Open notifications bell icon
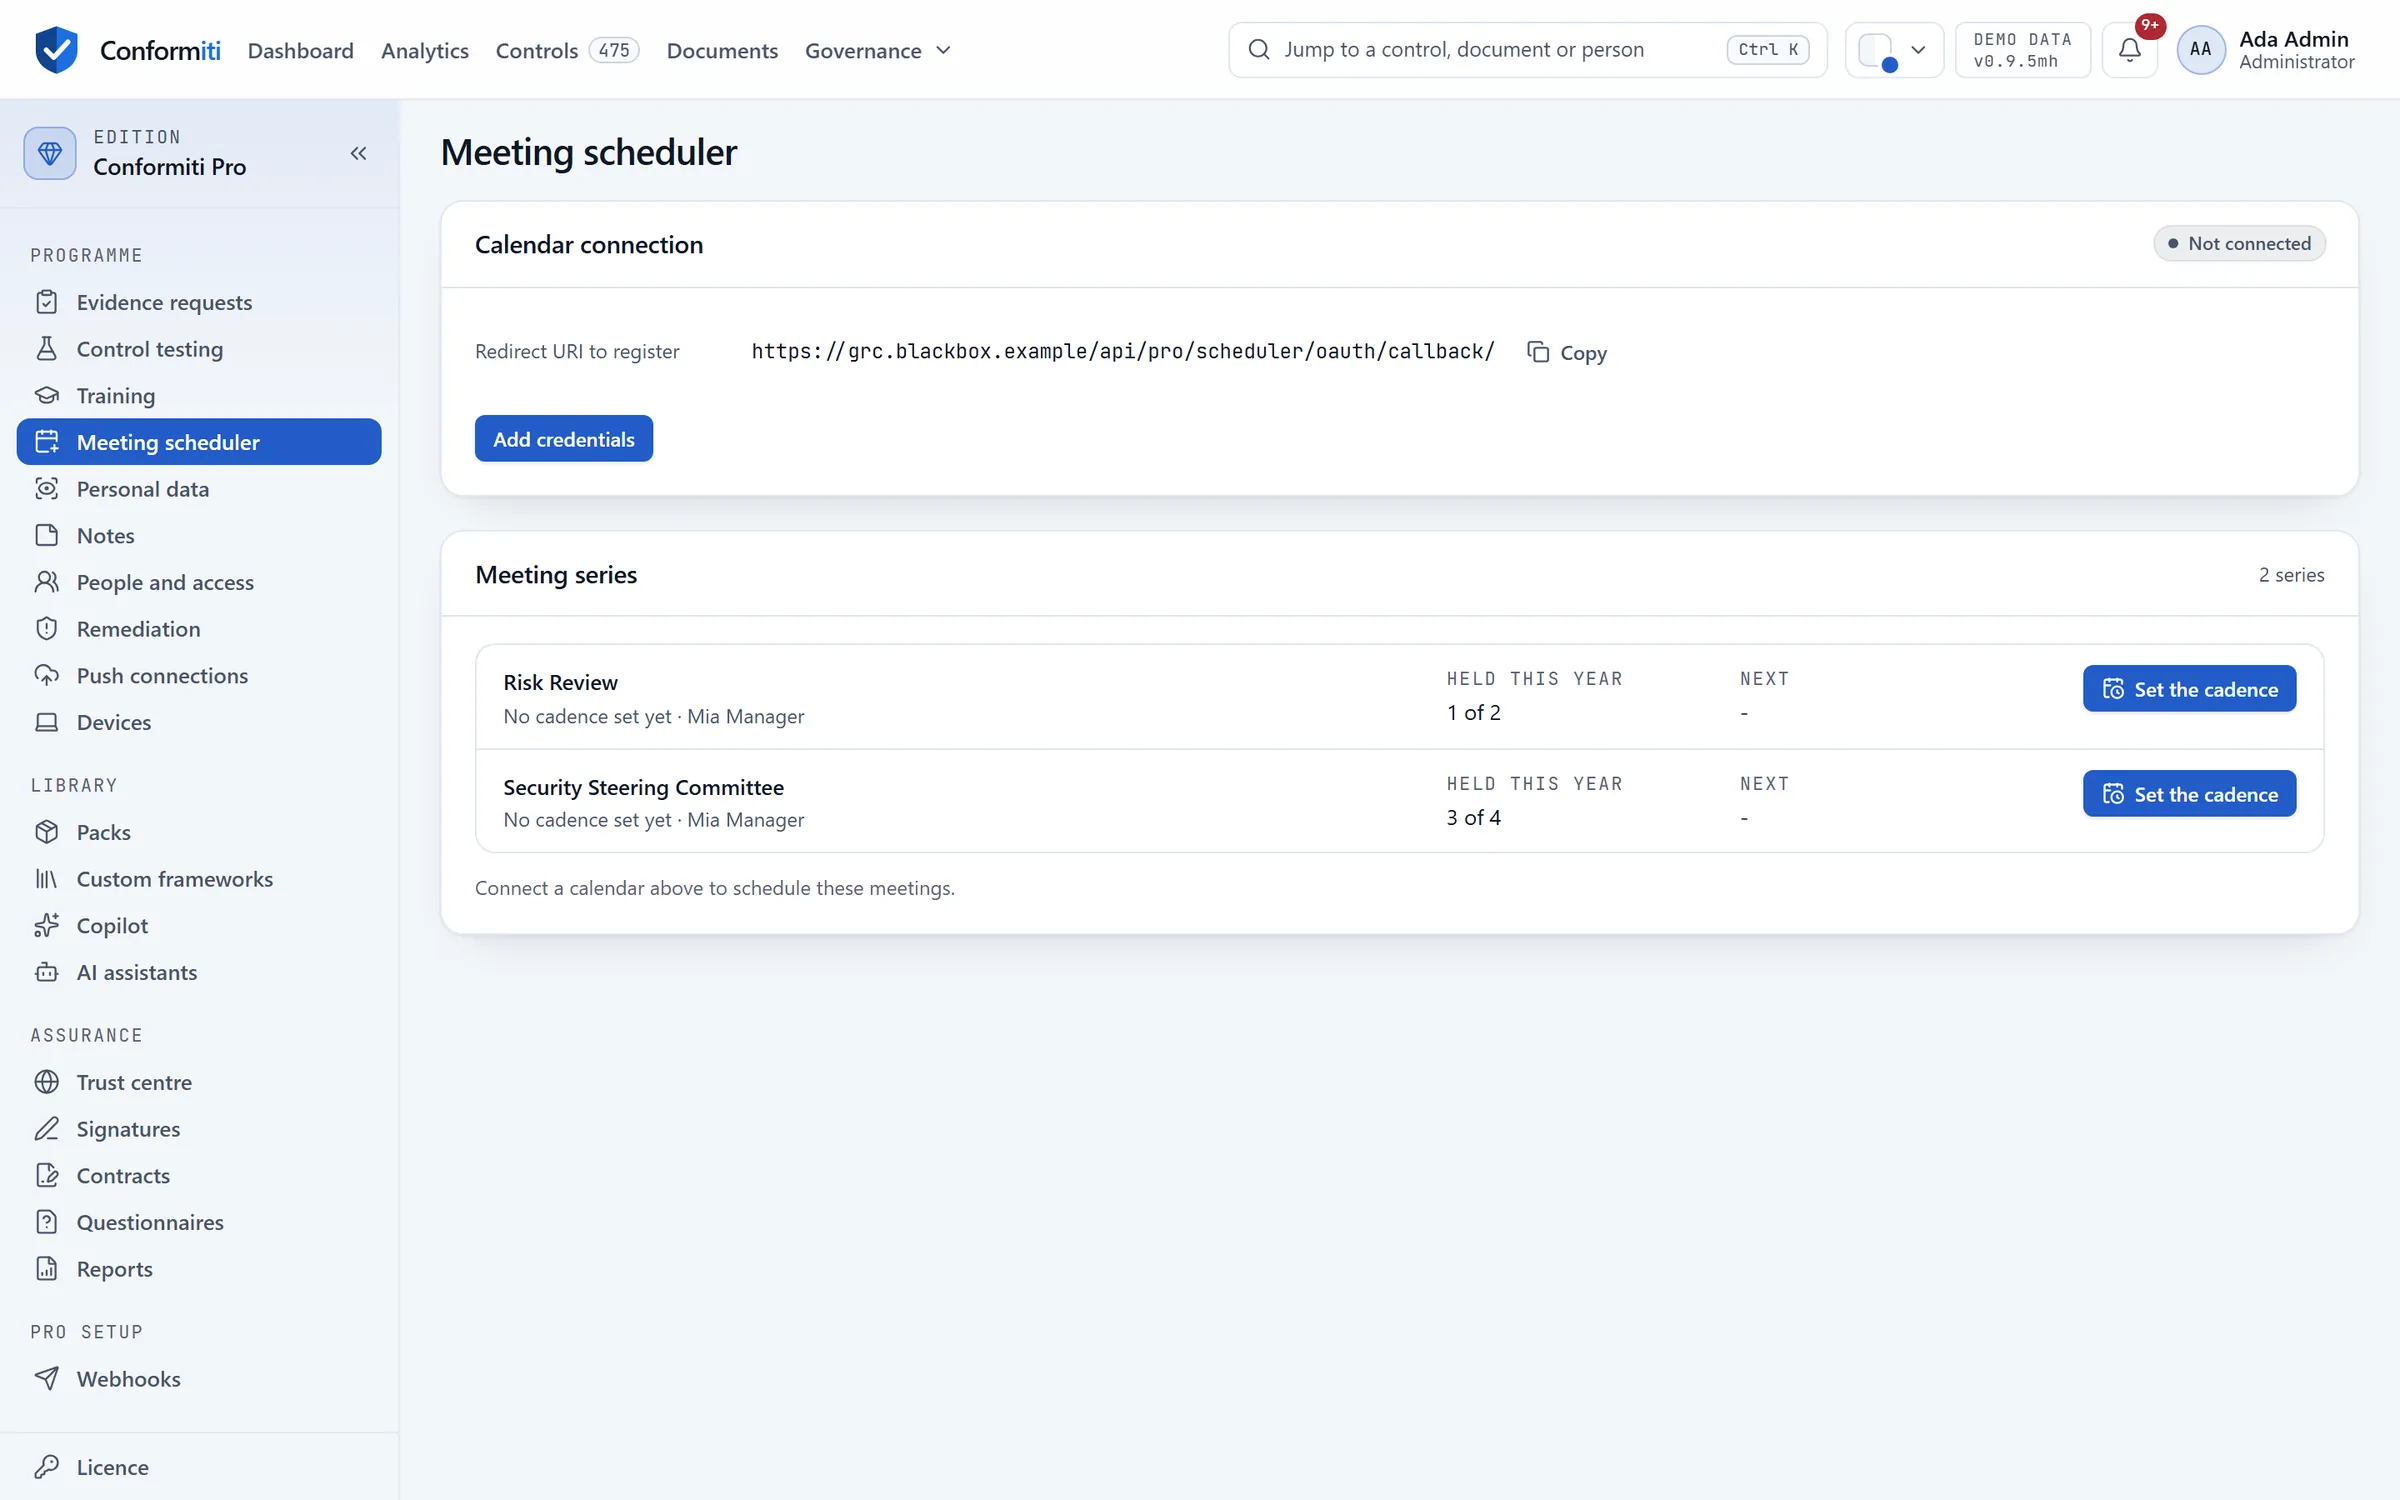 (x=2129, y=49)
